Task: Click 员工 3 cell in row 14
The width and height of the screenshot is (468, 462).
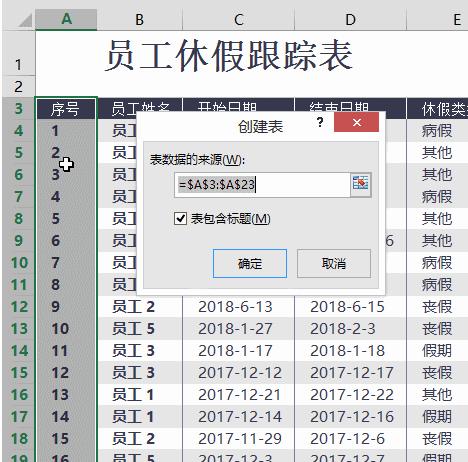Action: pyautogui.click(x=140, y=351)
